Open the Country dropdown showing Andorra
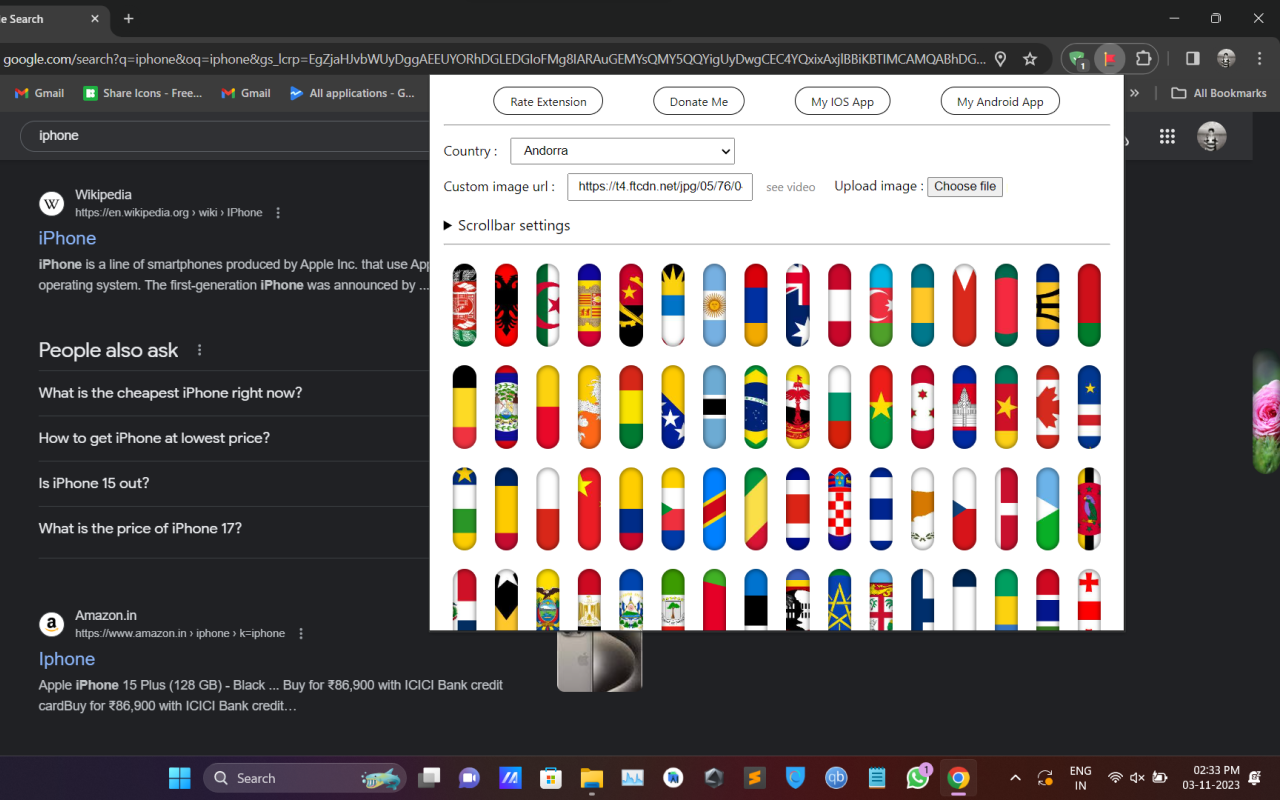Image resolution: width=1280 pixels, height=800 pixels. click(622, 151)
